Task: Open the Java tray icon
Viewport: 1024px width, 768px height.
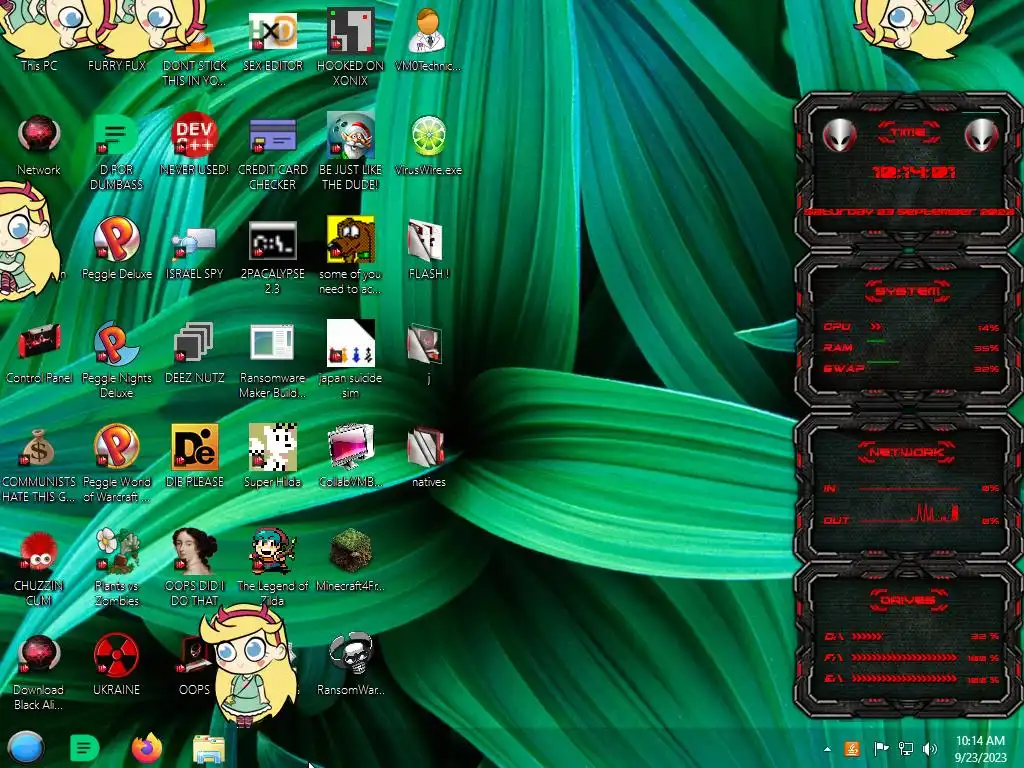Action: coord(852,749)
